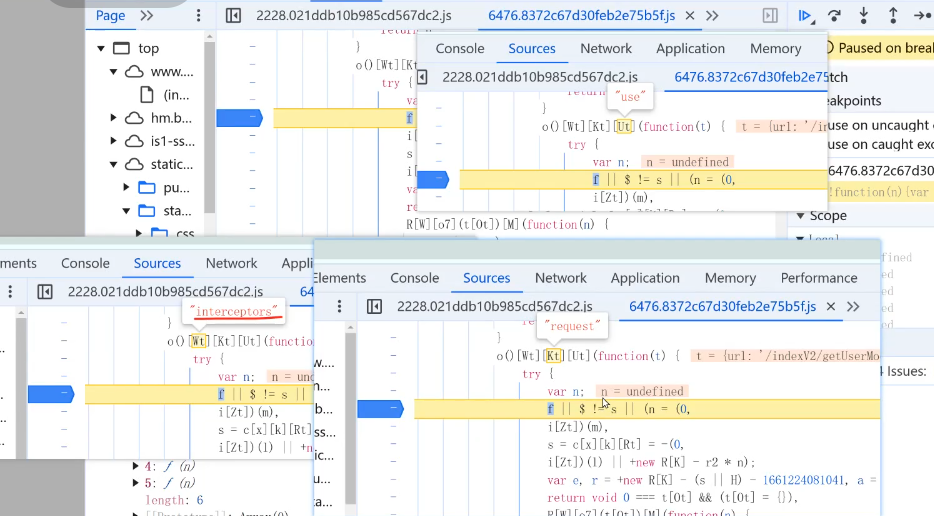Close 6476 file tab in top main window
The width and height of the screenshot is (934, 516).
(690, 15)
